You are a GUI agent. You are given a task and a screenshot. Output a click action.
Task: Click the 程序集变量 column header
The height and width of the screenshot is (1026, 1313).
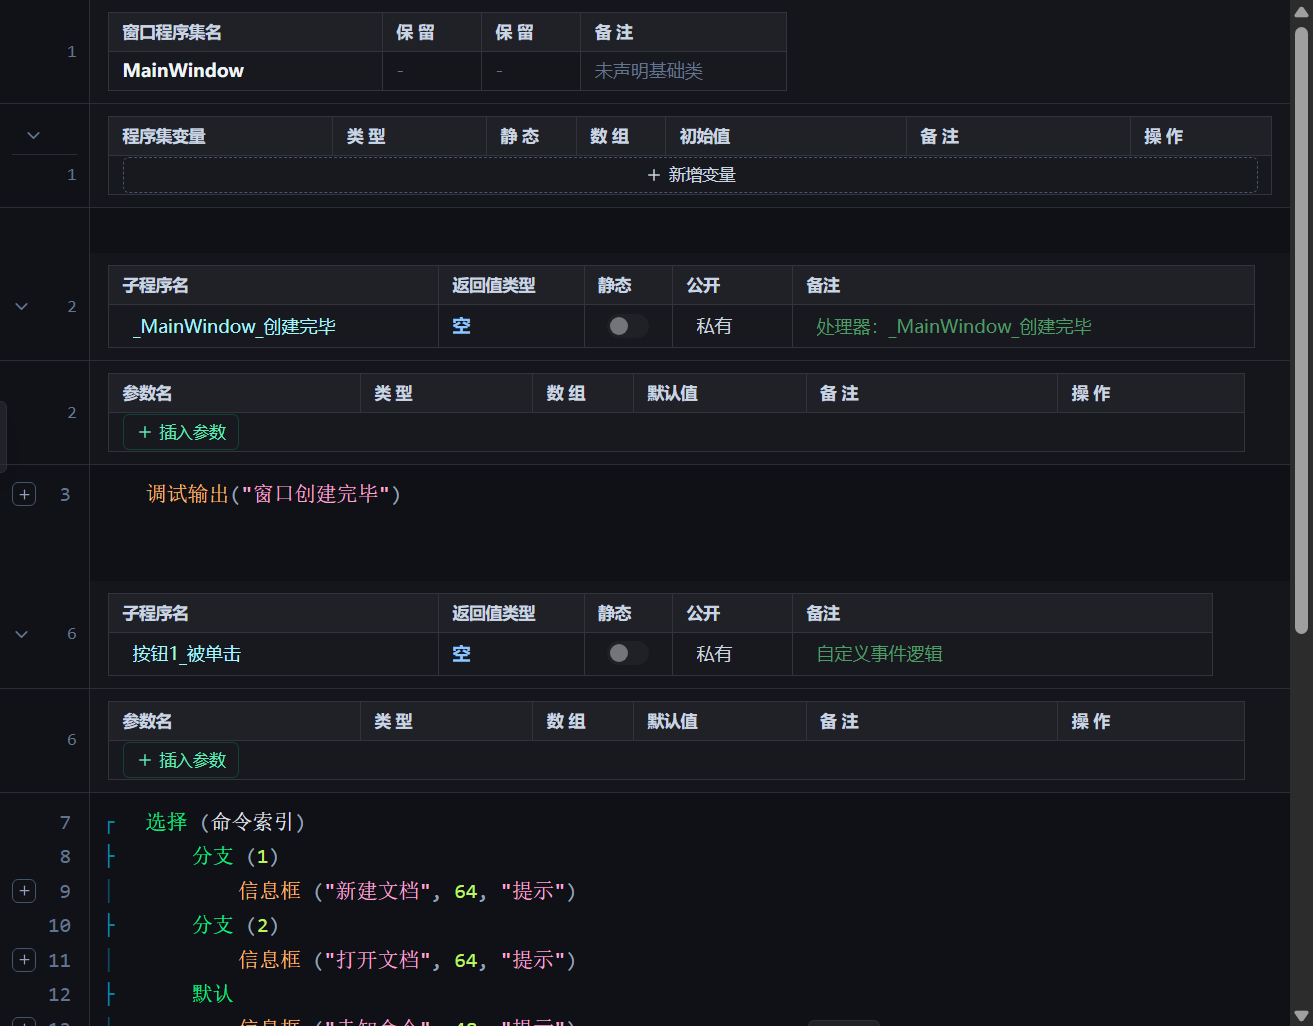[x=220, y=136]
